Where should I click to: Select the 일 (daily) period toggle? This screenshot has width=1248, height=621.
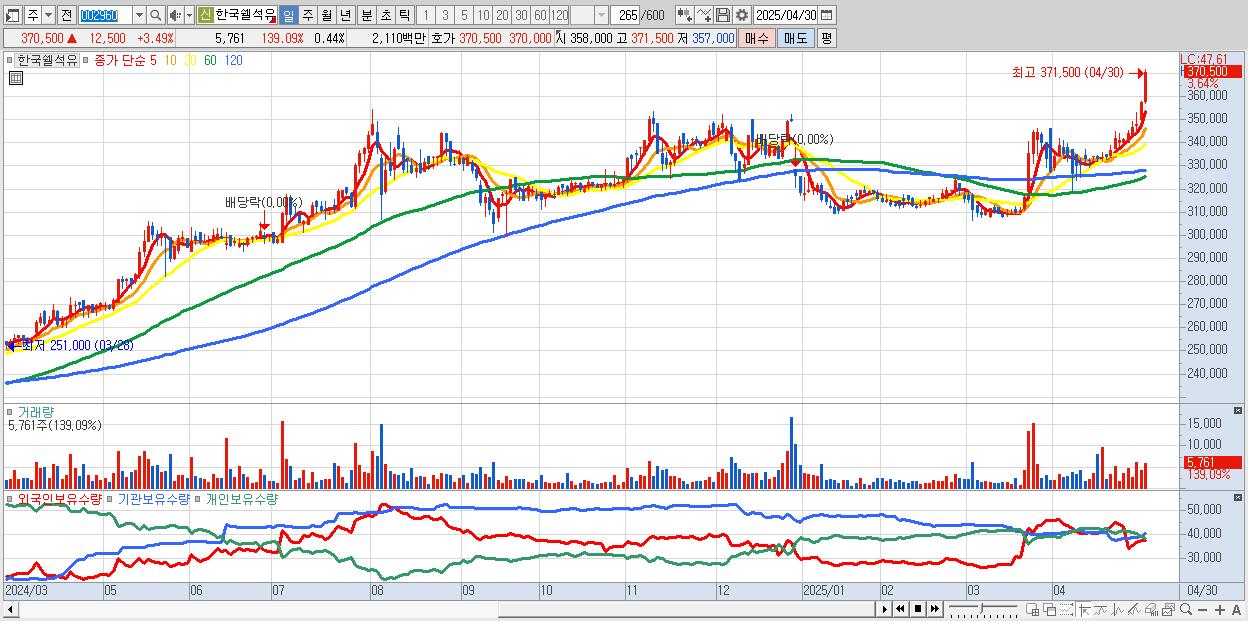click(x=288, y=15)
